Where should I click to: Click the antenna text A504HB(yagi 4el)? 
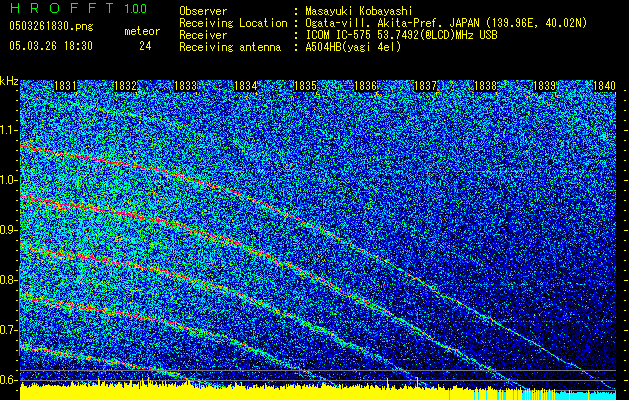[353, 47]
